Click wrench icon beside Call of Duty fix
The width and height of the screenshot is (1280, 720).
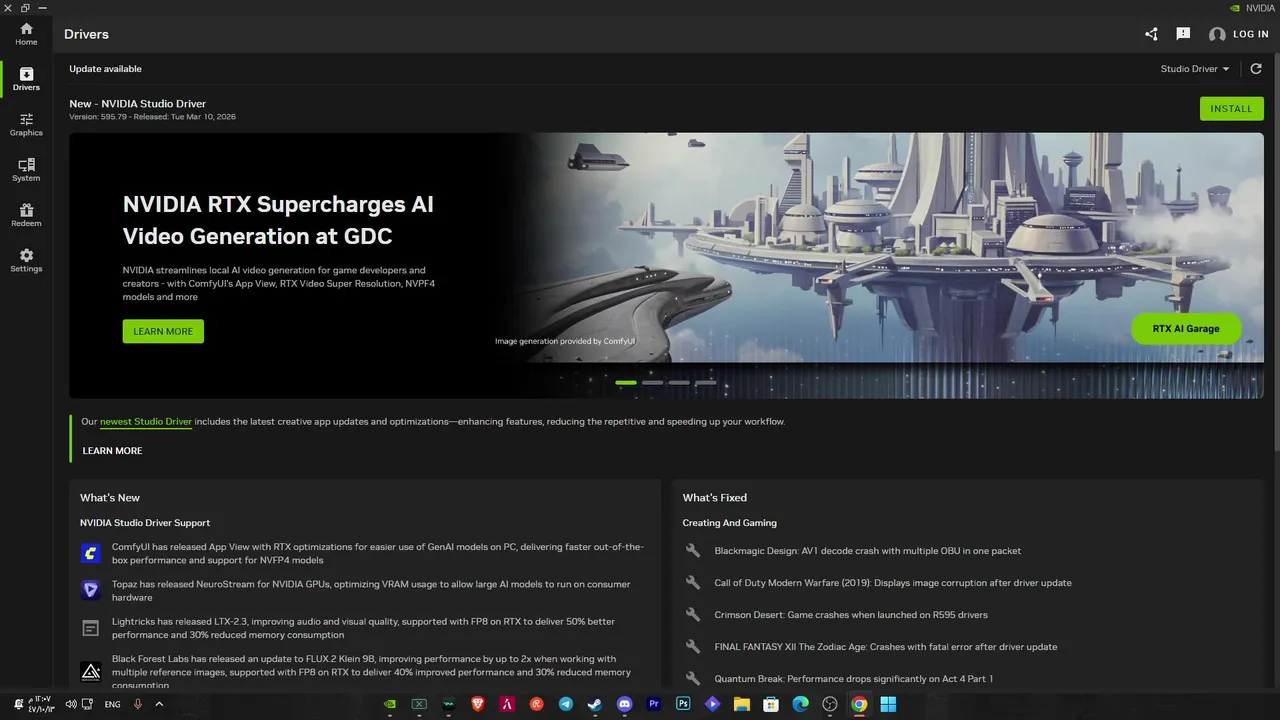(x=693, y=583)
